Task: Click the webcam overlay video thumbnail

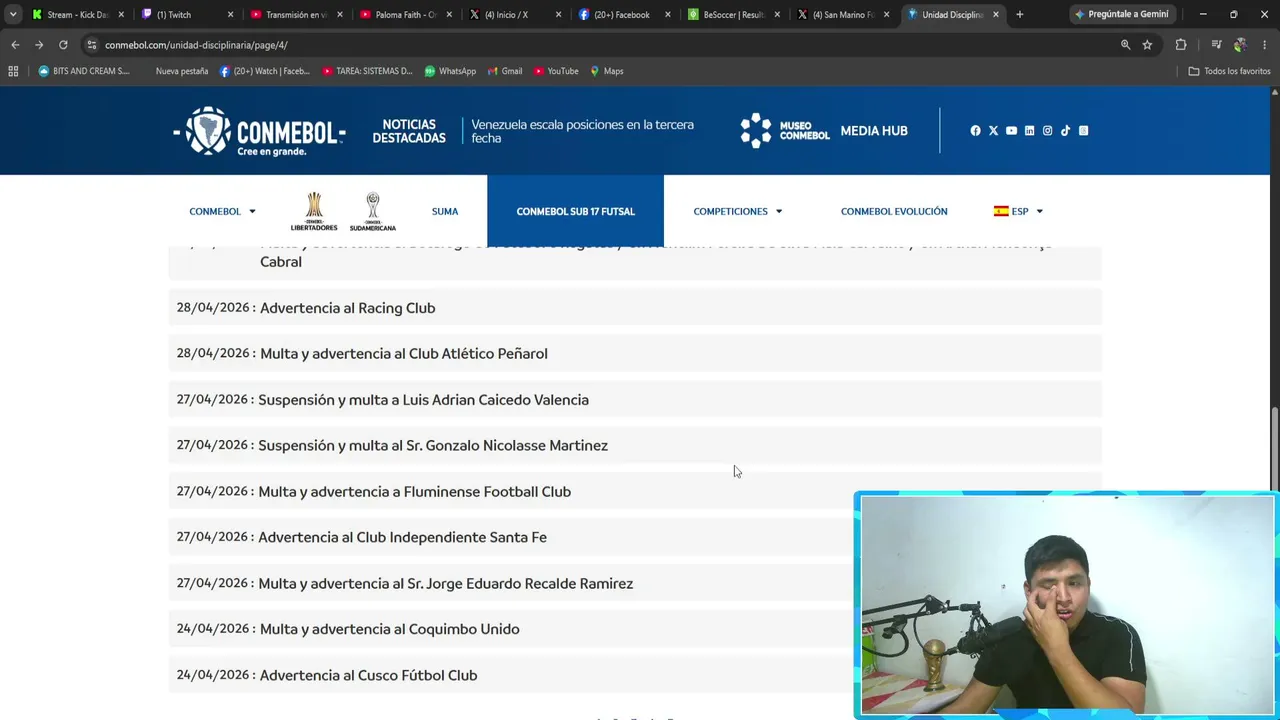Action: click(1066, 605)
